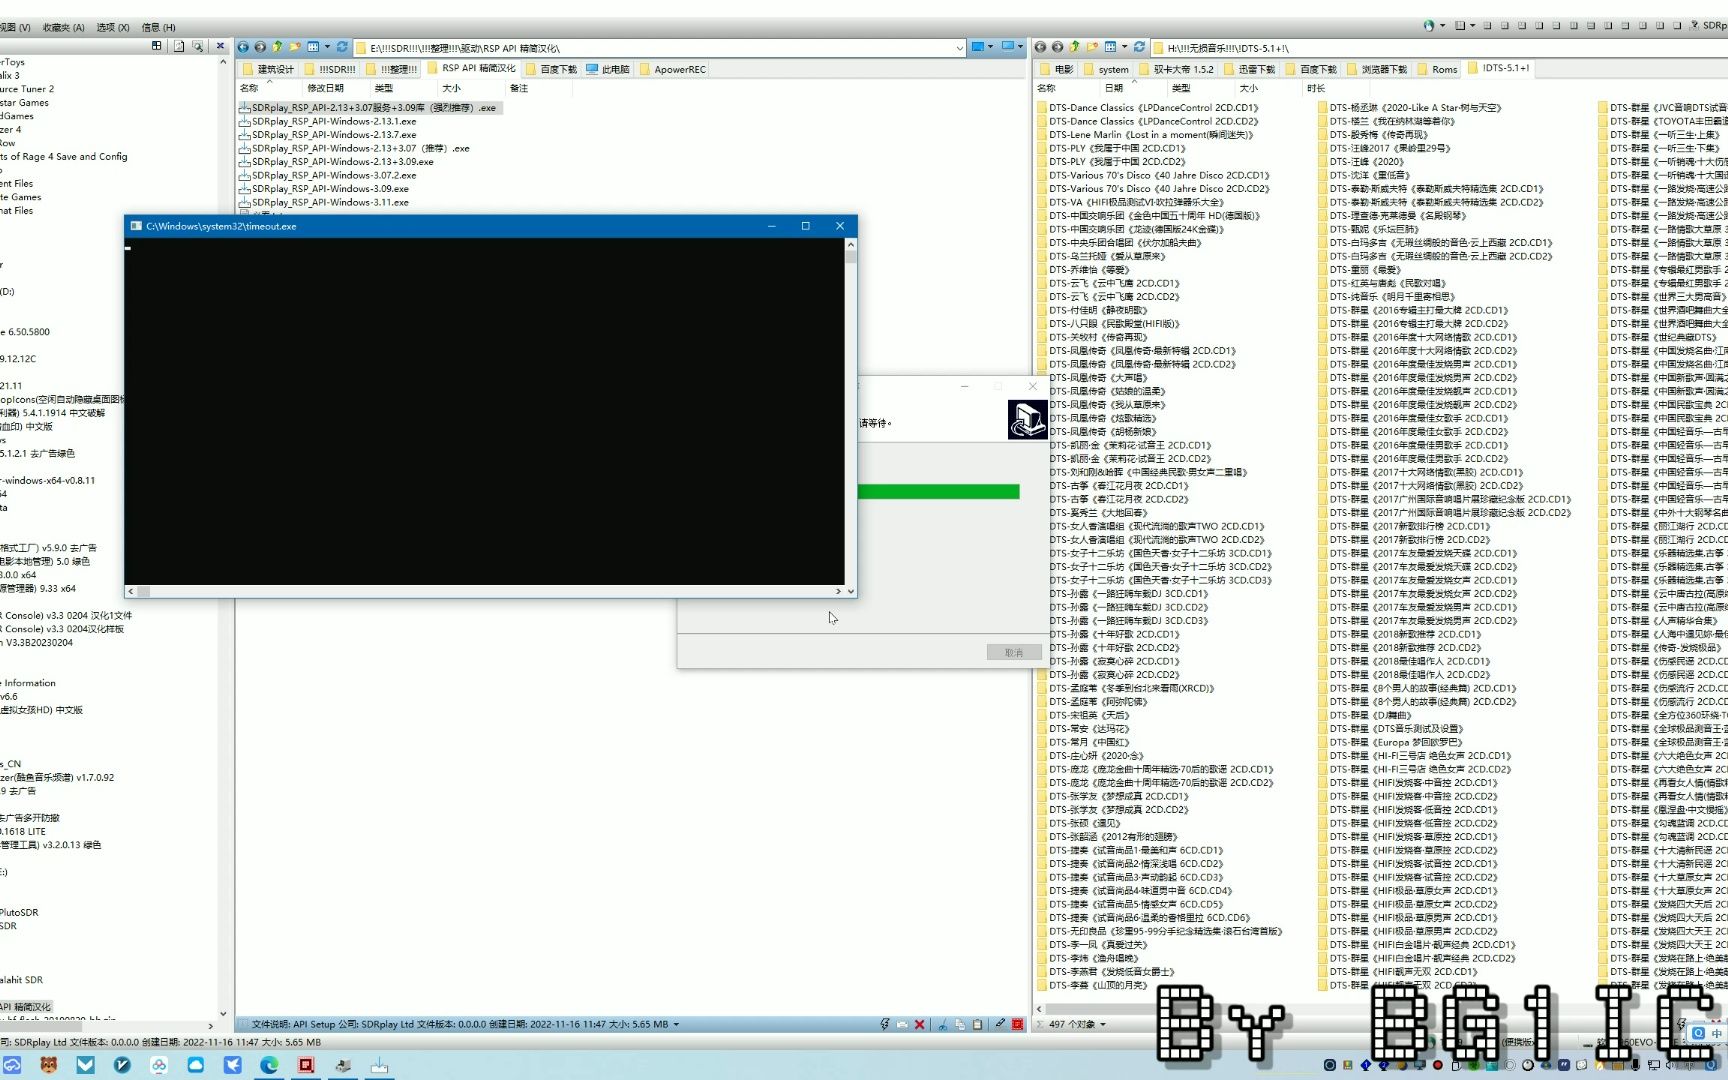Click the copy icon in the status bar
1728x1080 pixels.
[x=960, y=1025]
